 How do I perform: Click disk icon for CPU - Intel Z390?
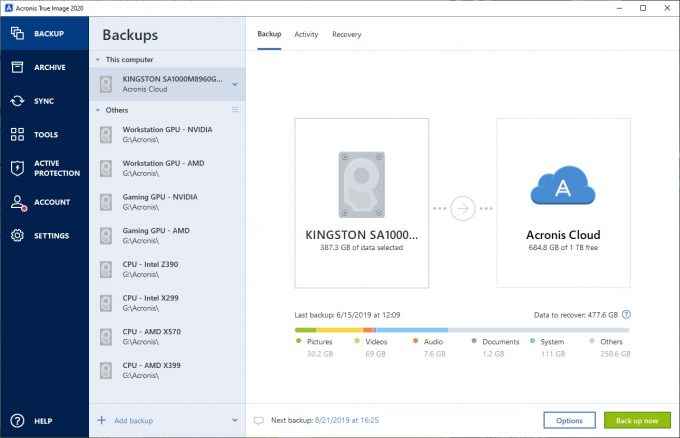coord(106,269)
